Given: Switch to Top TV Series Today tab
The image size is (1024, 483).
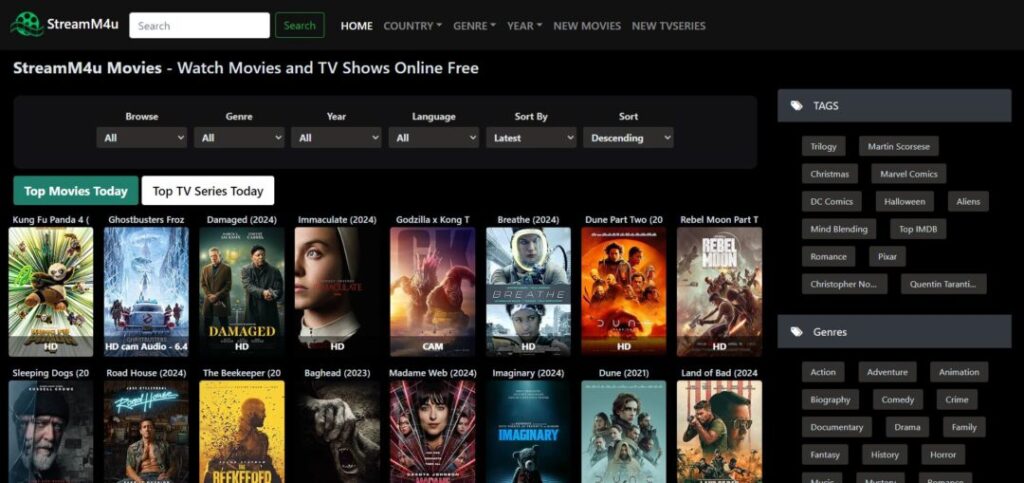Looking at the screenshot, I should click(x=208, y=191).
